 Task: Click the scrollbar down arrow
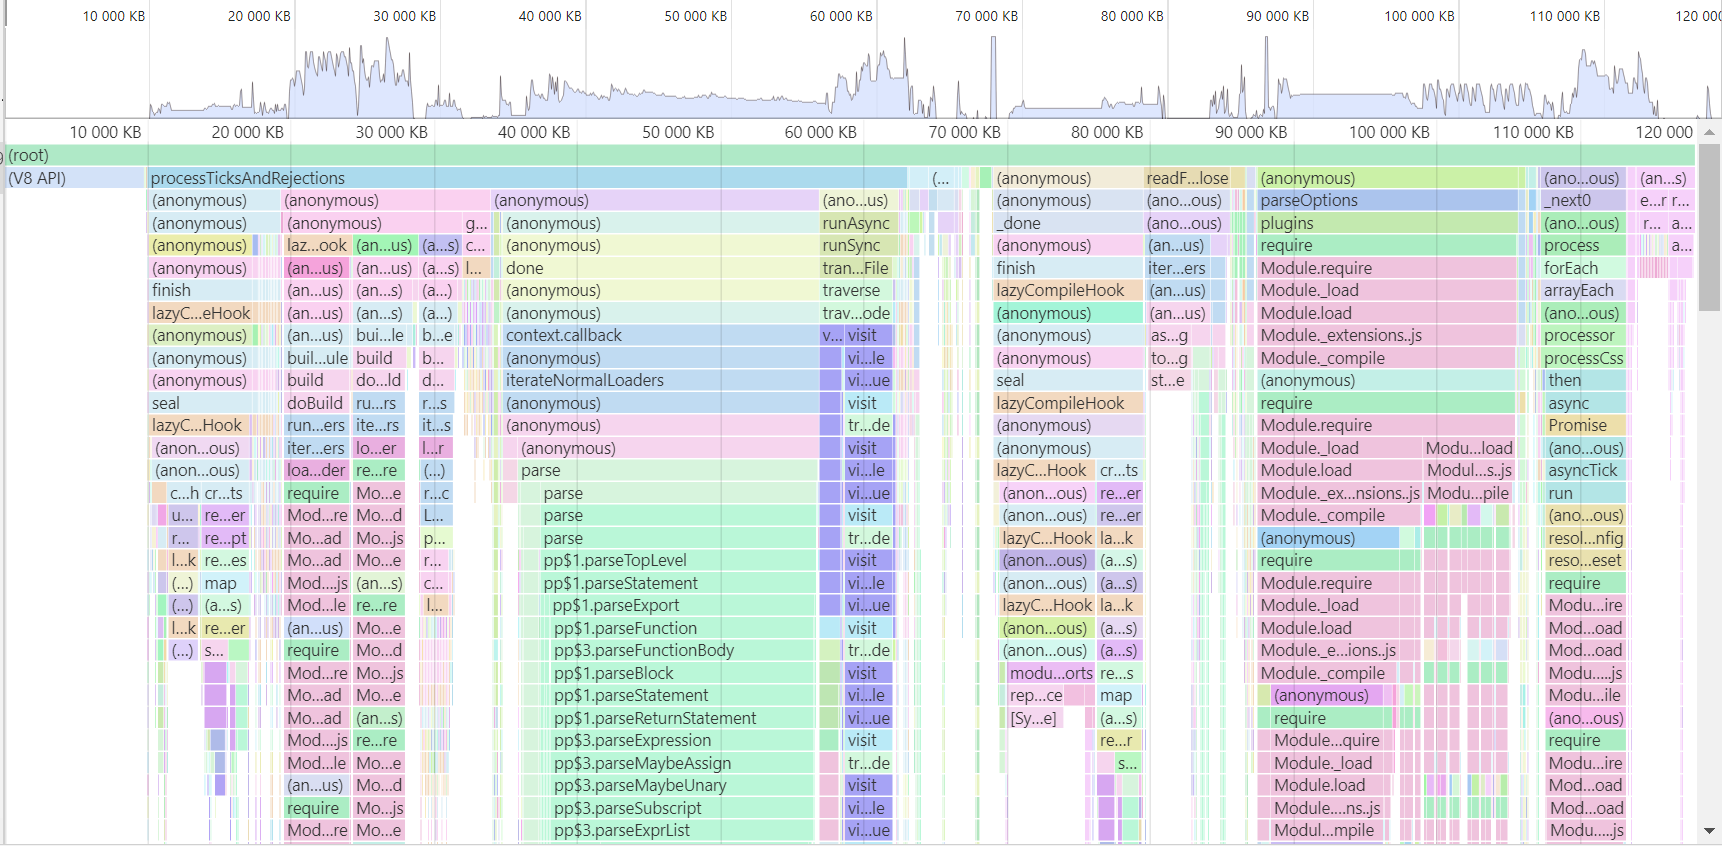click(1709, 830)
